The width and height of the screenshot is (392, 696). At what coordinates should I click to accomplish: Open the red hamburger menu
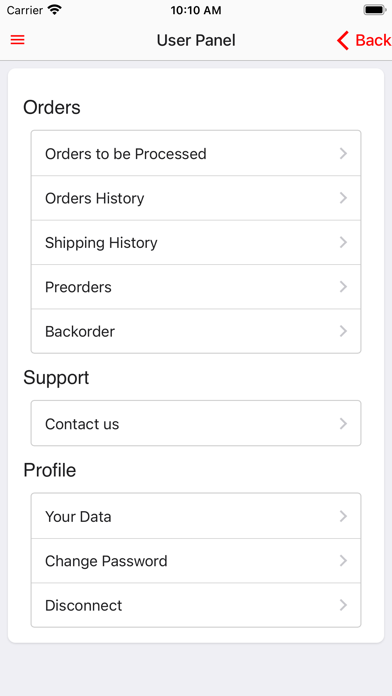[x=17, y=40]
